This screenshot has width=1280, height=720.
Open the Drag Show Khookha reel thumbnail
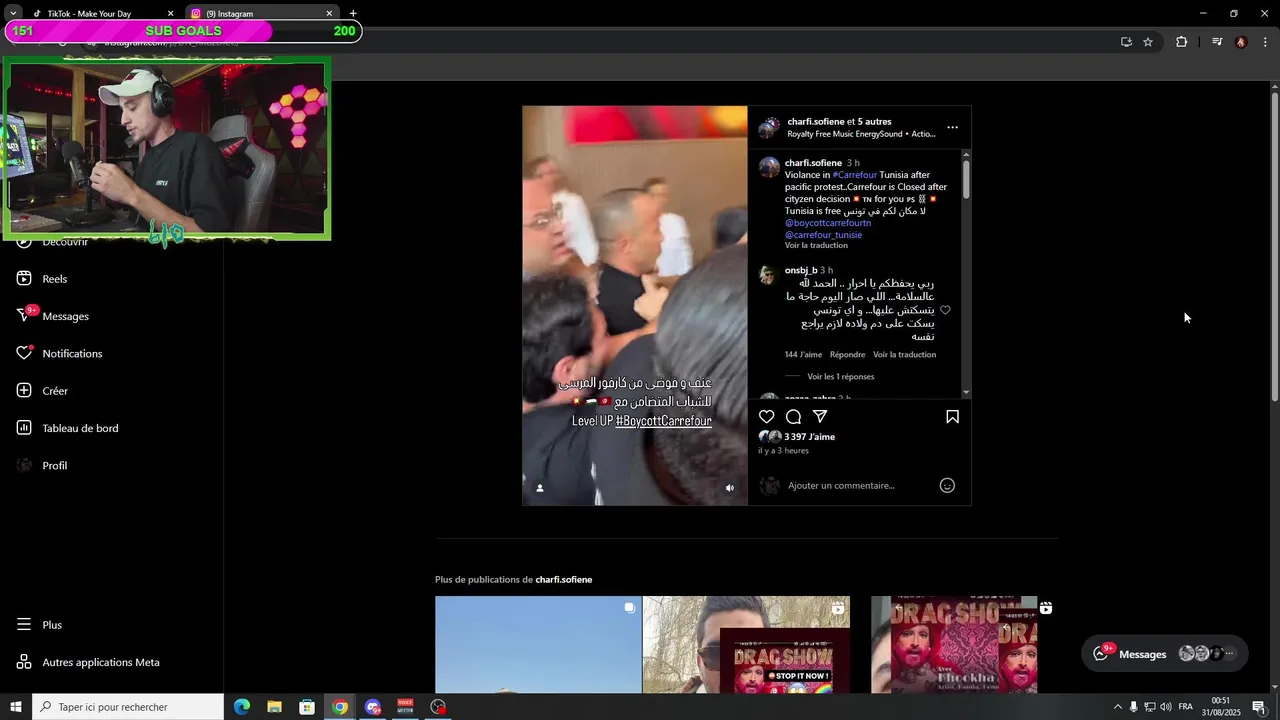click(x=954, y=645)
